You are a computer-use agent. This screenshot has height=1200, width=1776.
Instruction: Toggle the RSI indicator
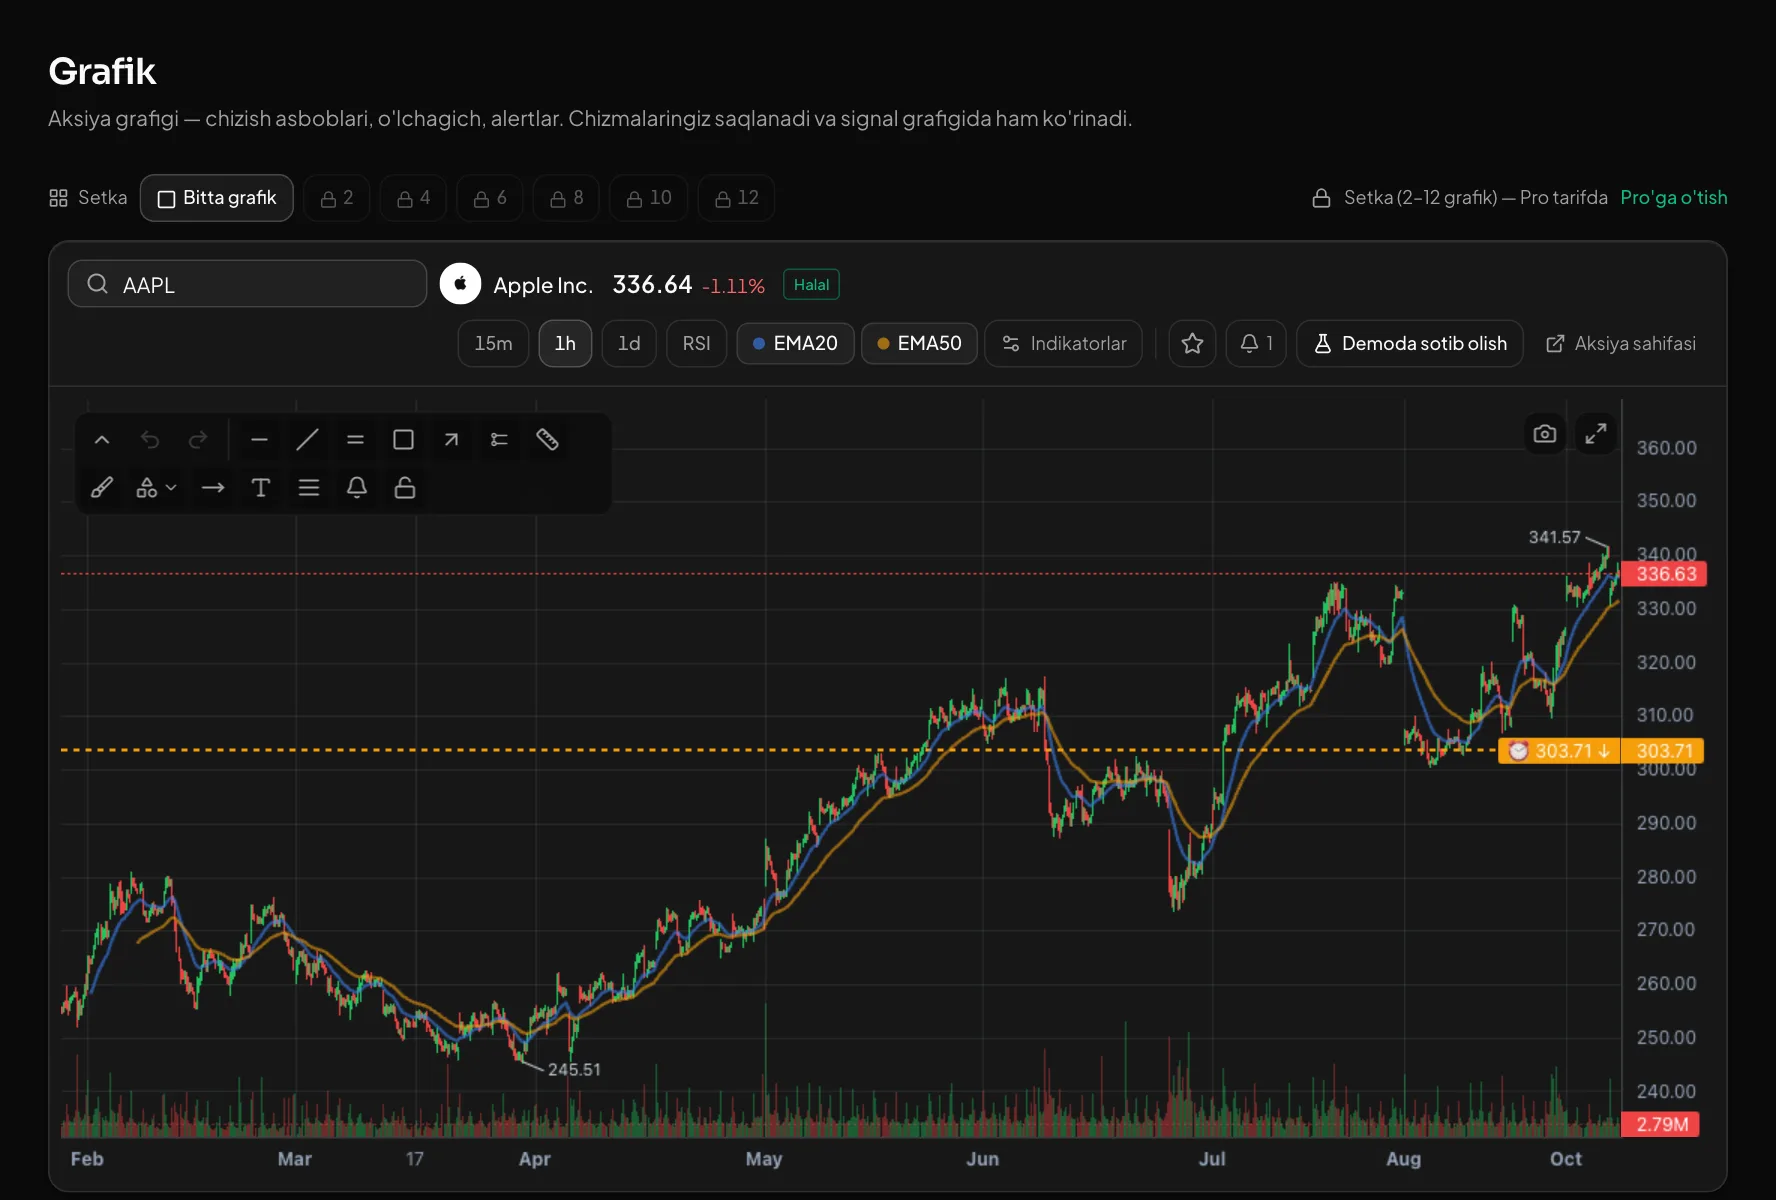tap(696, 344)
